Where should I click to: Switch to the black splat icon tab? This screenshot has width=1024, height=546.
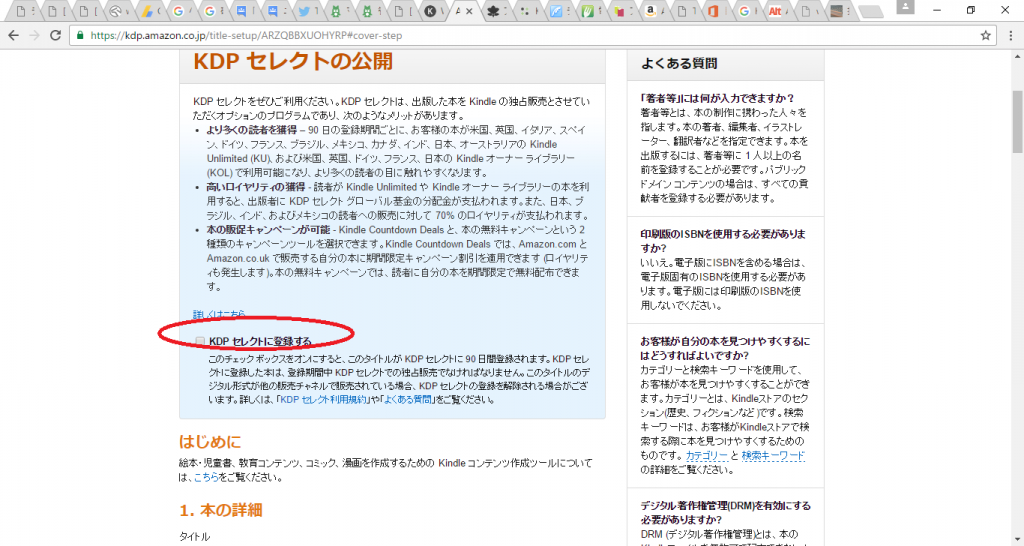496,11
